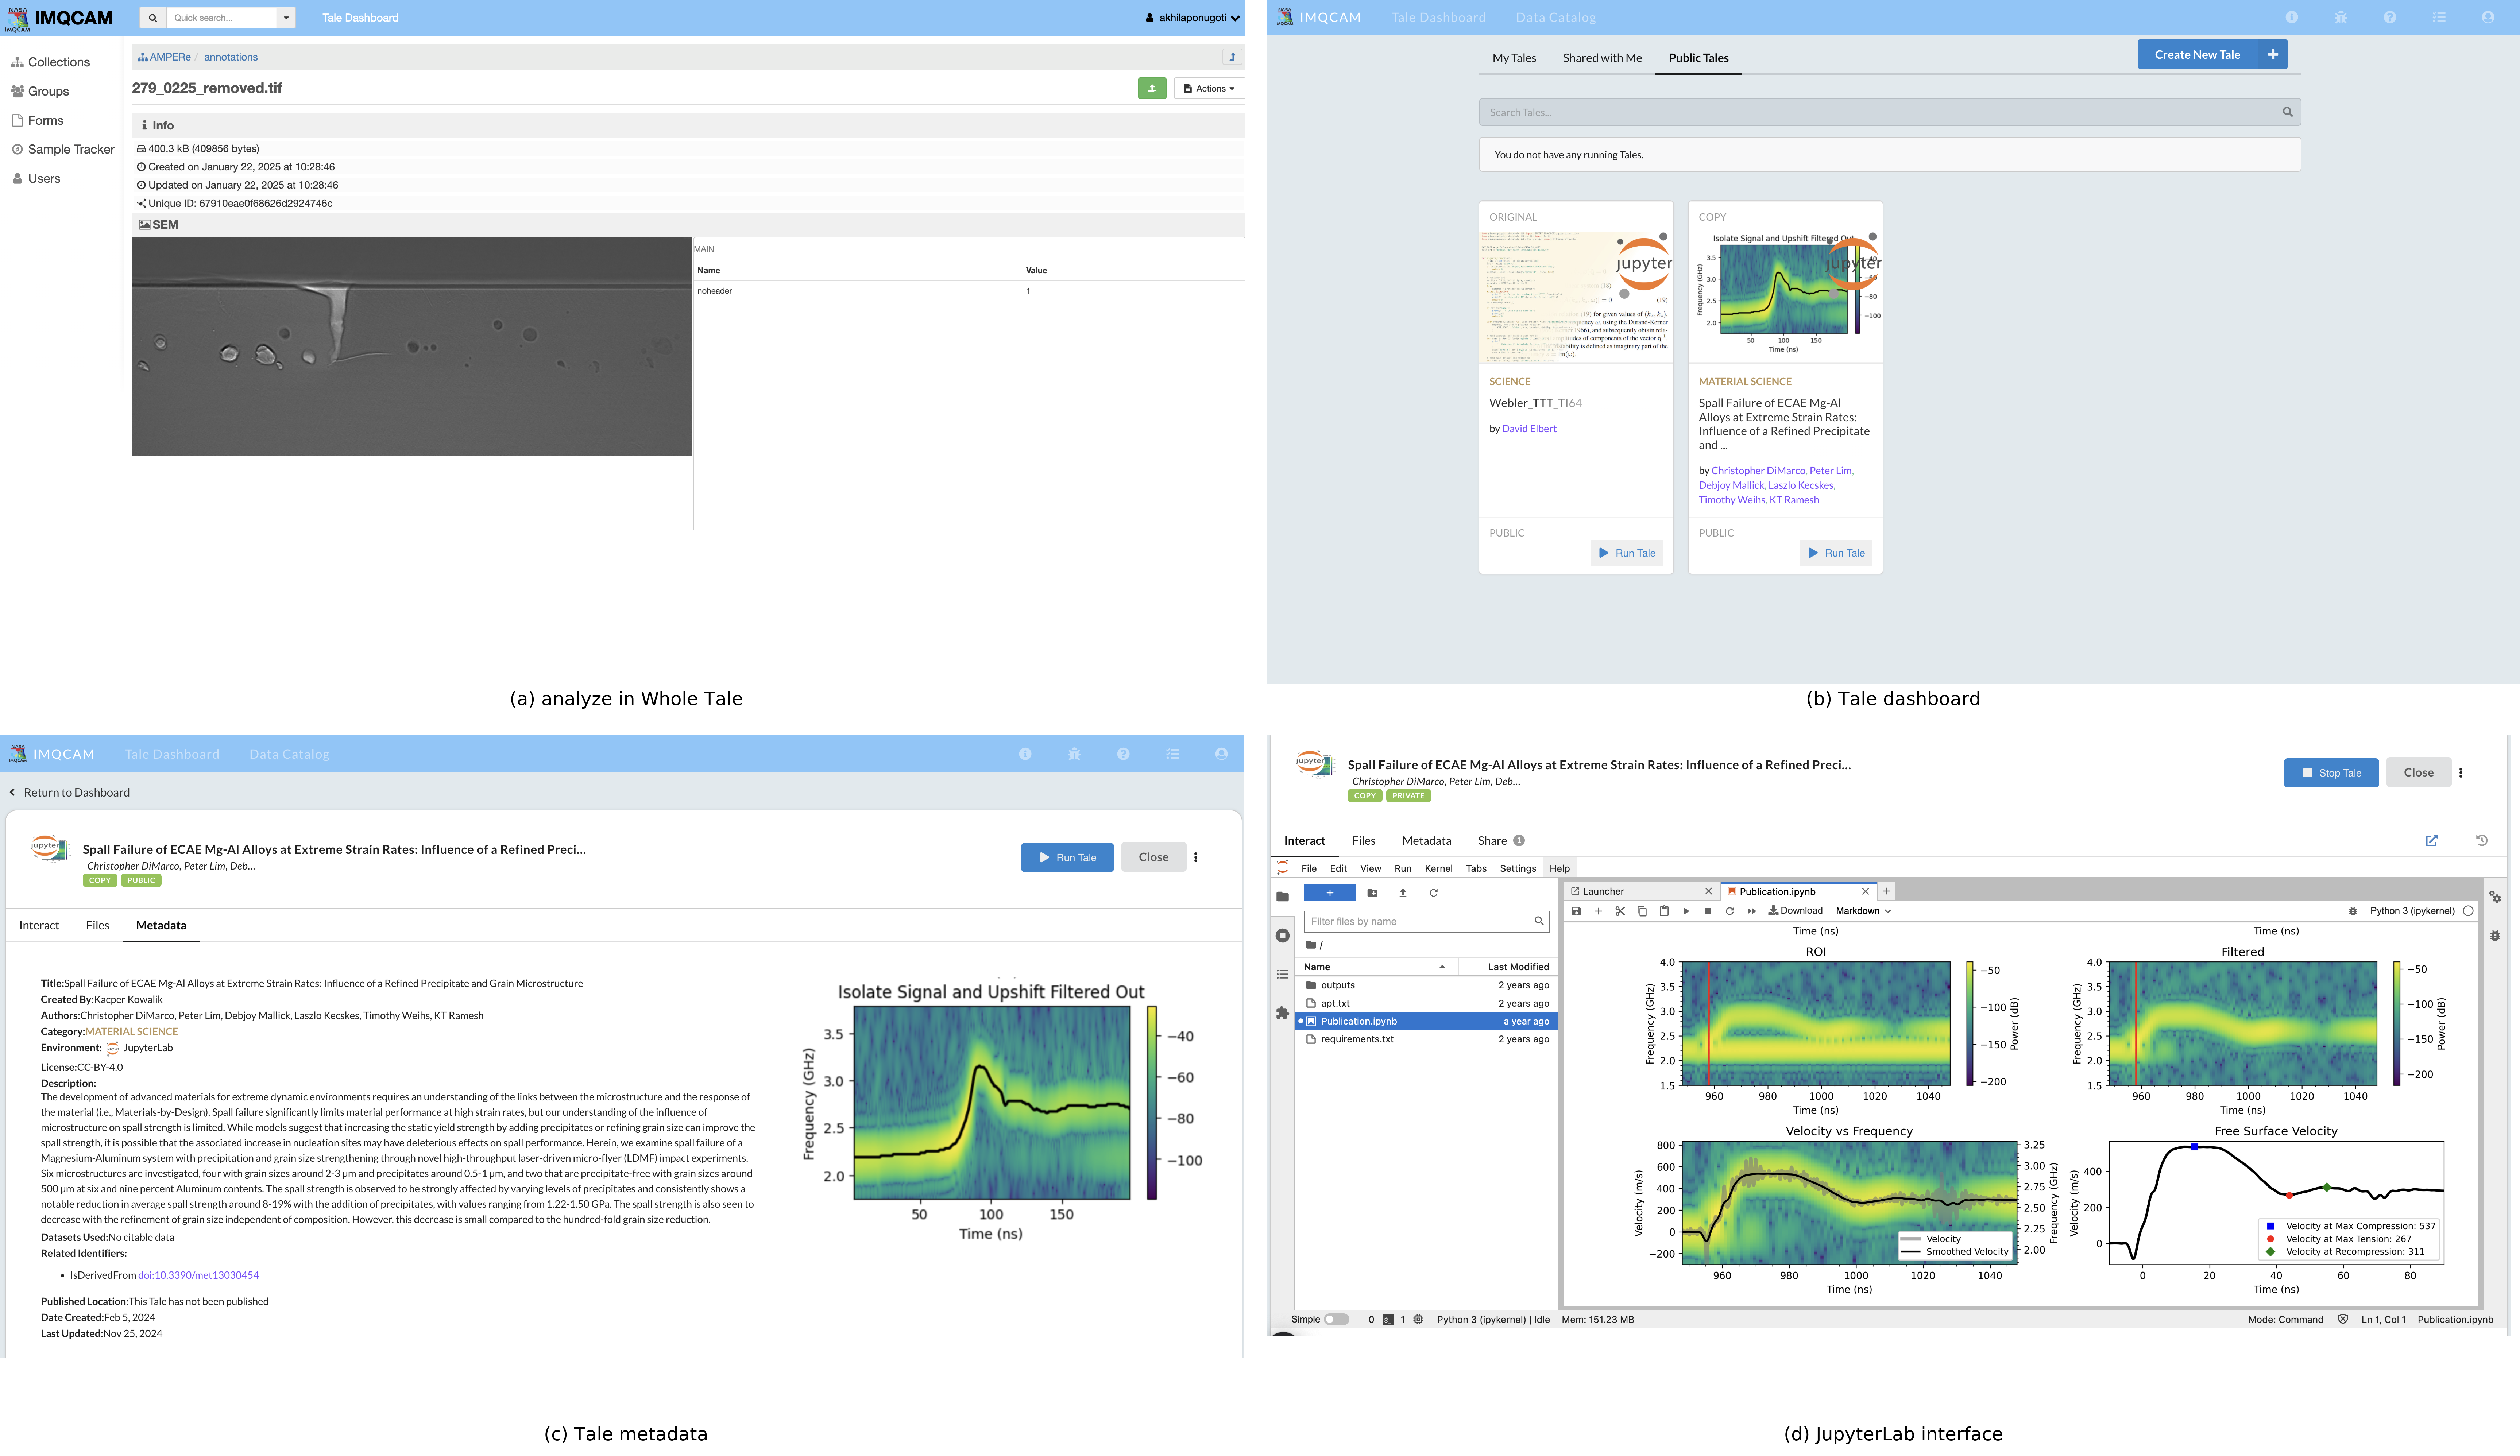2520x1456 pixels.
Task: Open three-dot menu beside Stop Tale's Close button
Action: coord(2461,772)
